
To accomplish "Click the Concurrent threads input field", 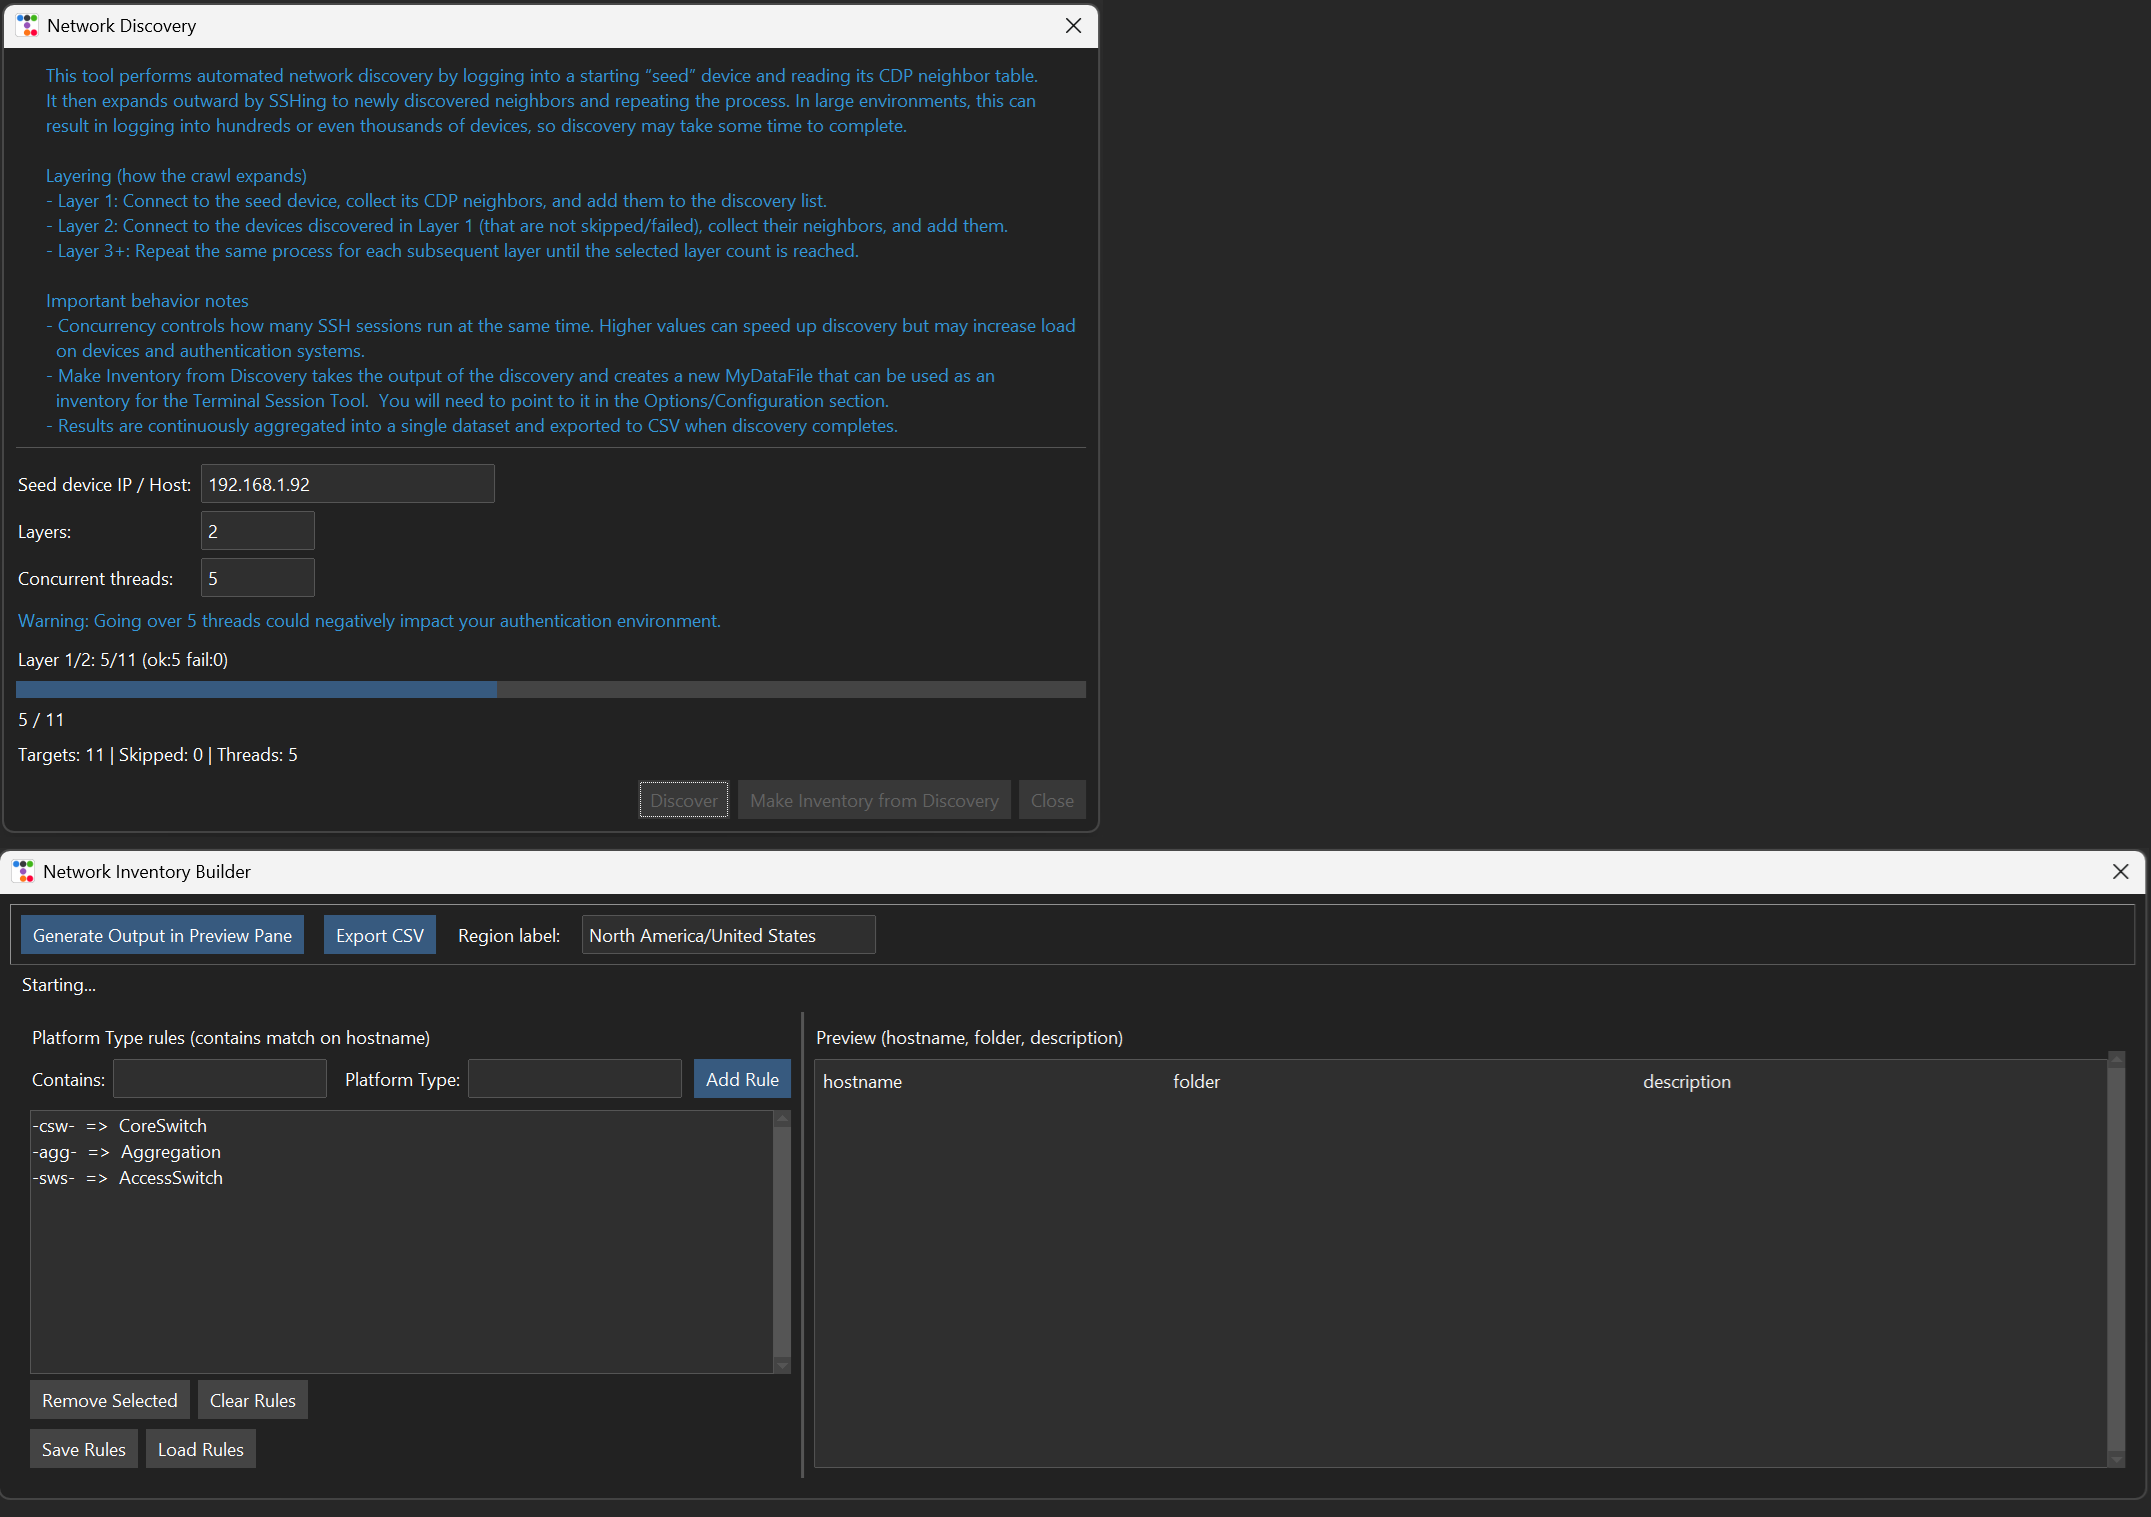I will coord(257,578).
